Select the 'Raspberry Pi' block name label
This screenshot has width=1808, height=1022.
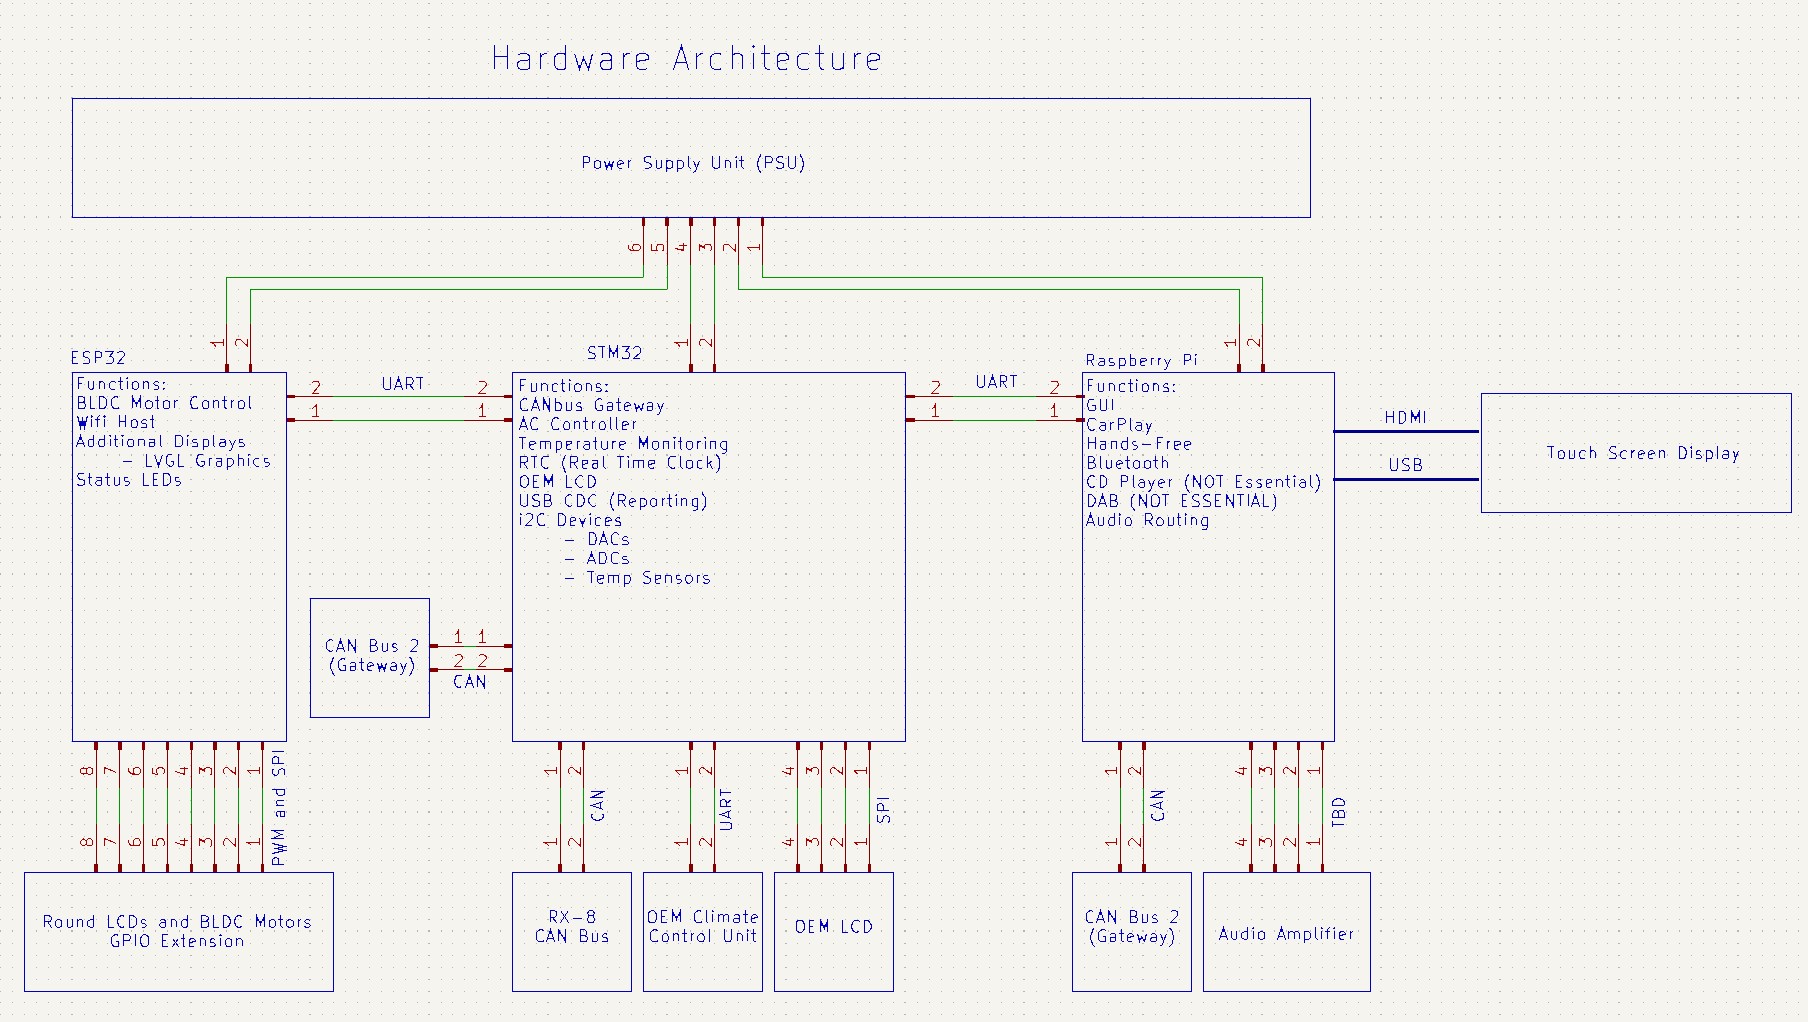pos(1141,360)
